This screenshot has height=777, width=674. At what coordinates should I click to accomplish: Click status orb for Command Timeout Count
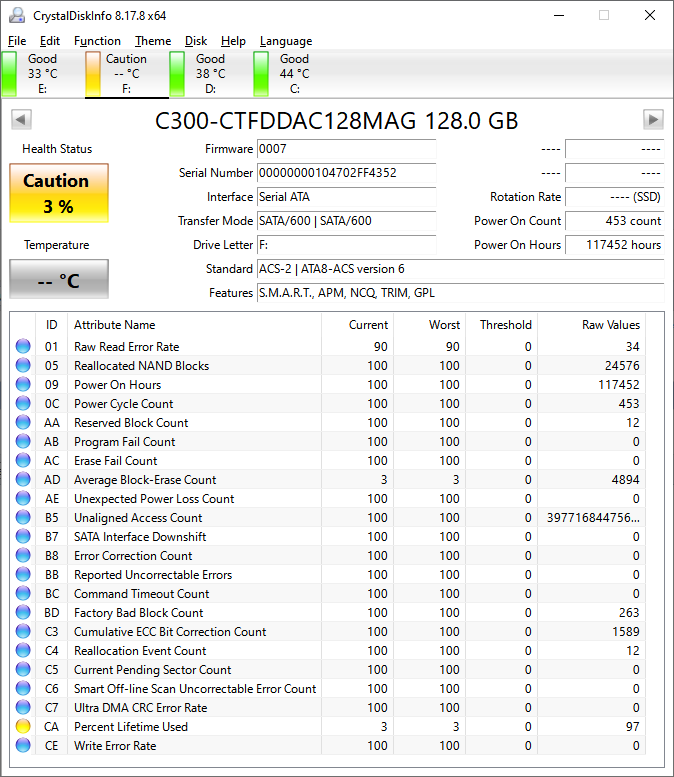point(23,593)
